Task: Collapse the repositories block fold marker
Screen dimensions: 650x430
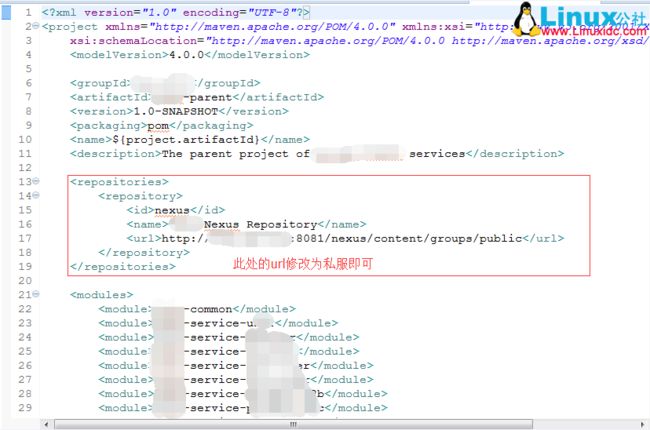Action: (36, 181)
